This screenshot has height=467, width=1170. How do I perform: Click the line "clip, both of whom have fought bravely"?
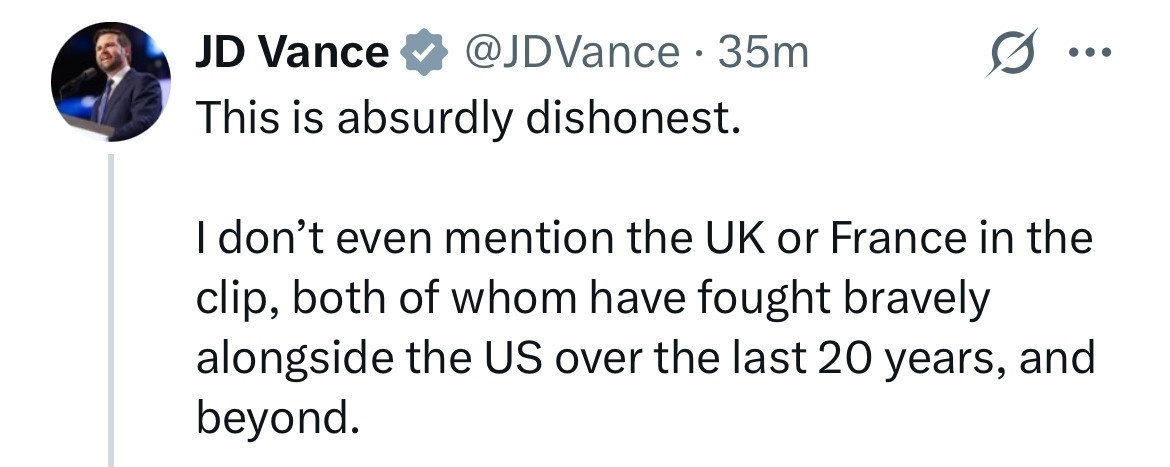(592, 299)
